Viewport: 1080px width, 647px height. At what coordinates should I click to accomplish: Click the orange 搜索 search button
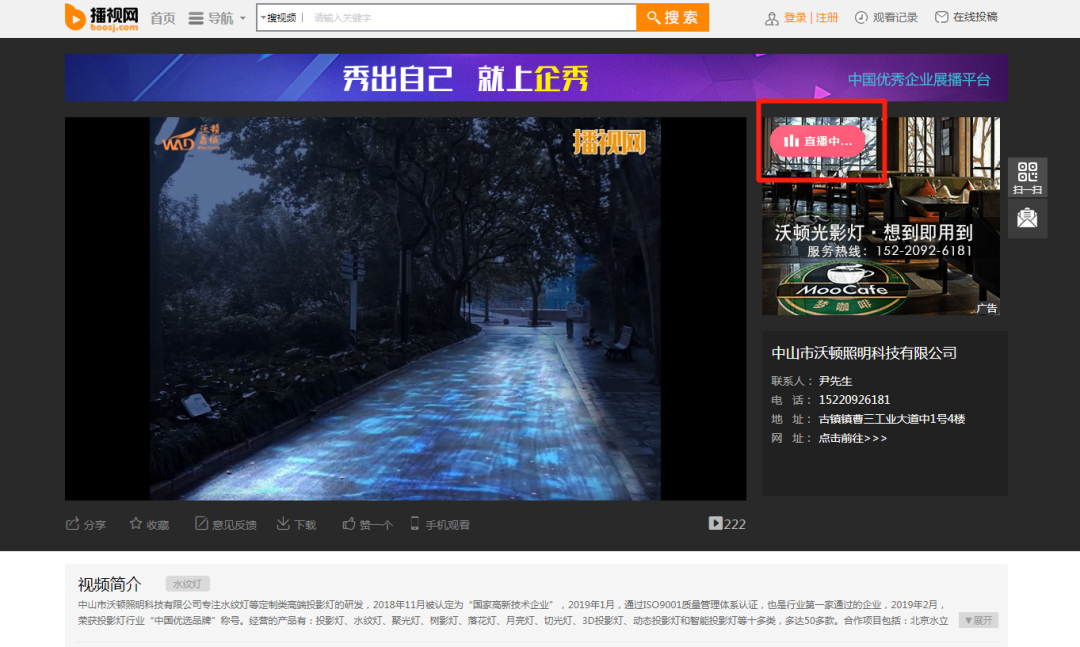672,17
